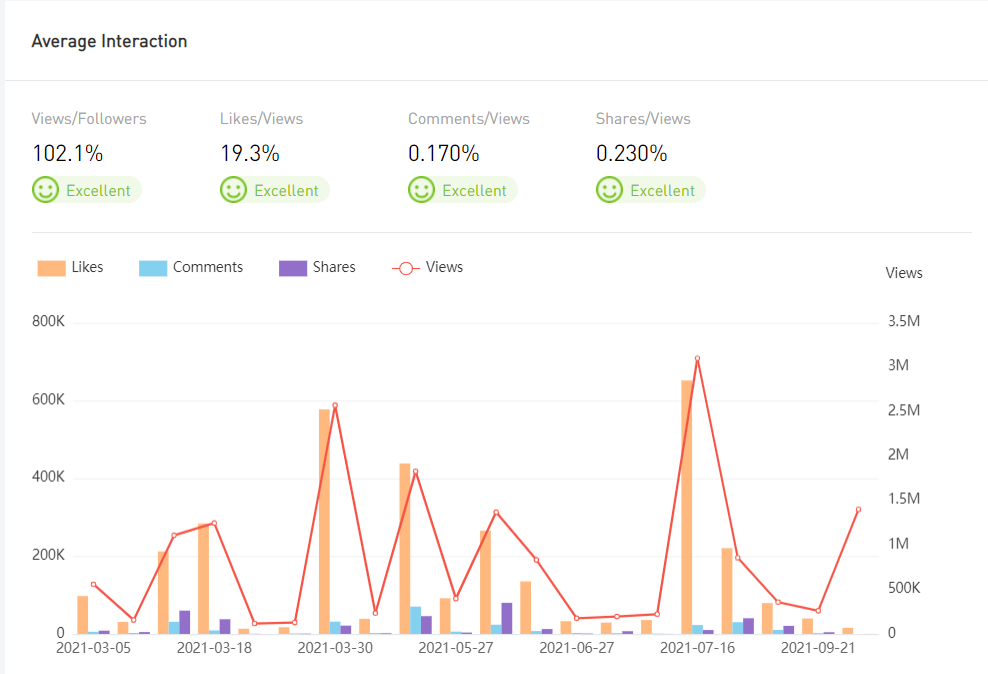Toggle the Views line in the legend

click(427, 268)
